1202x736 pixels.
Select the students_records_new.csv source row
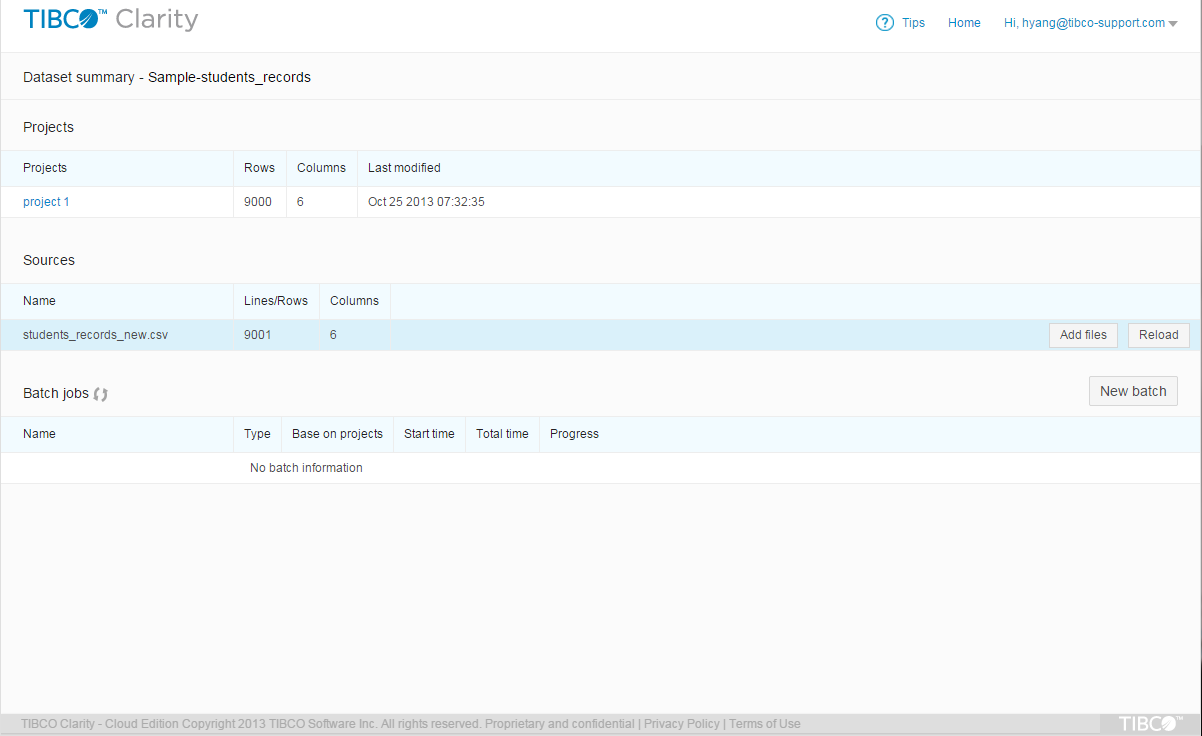(x=600, y=335)
